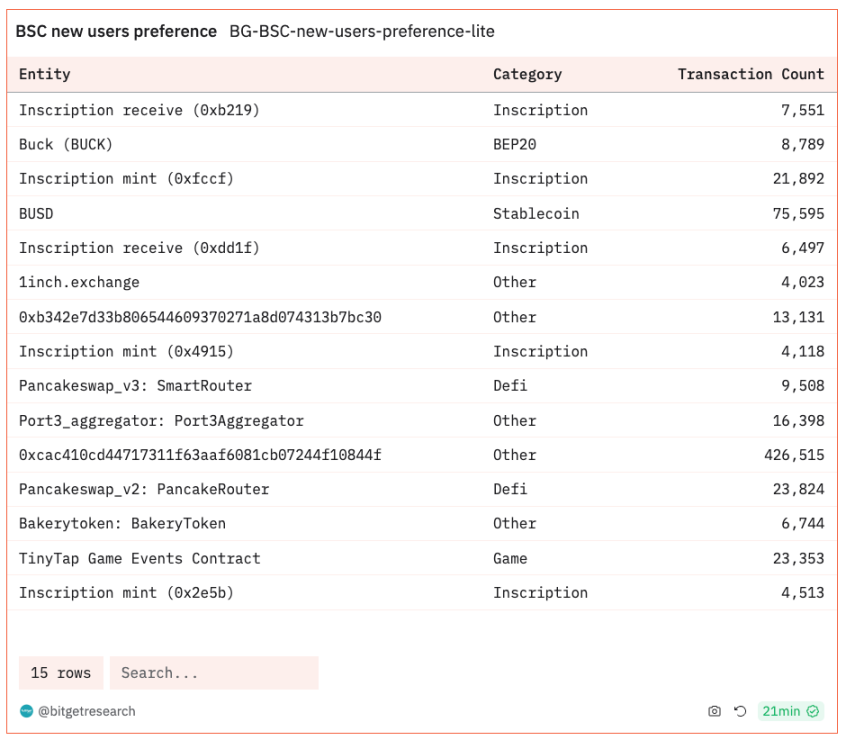The image size is (846, 740).
Task: Select the BUSD entity cell
Action: [37, 213]
